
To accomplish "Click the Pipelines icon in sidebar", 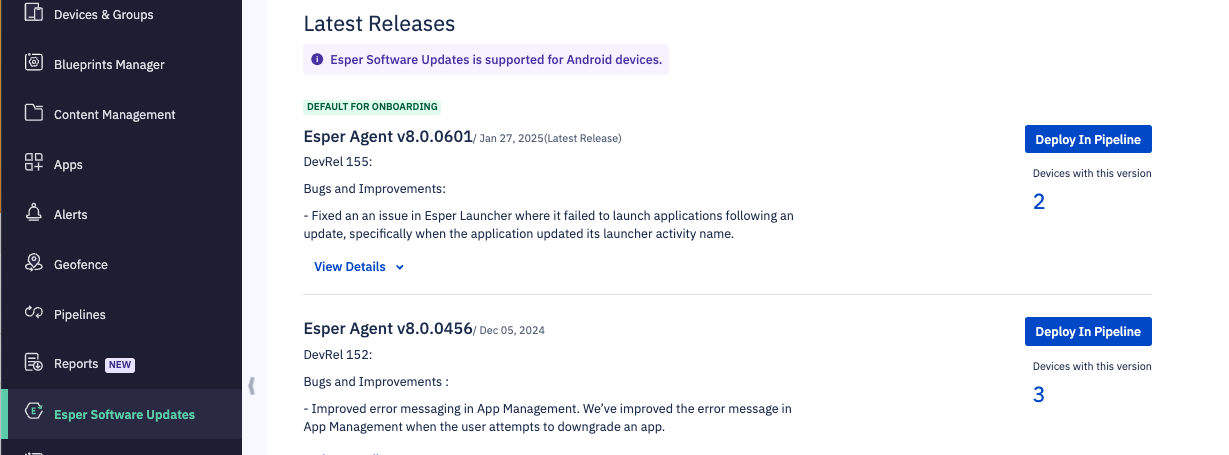I will [x=34, y=314].
